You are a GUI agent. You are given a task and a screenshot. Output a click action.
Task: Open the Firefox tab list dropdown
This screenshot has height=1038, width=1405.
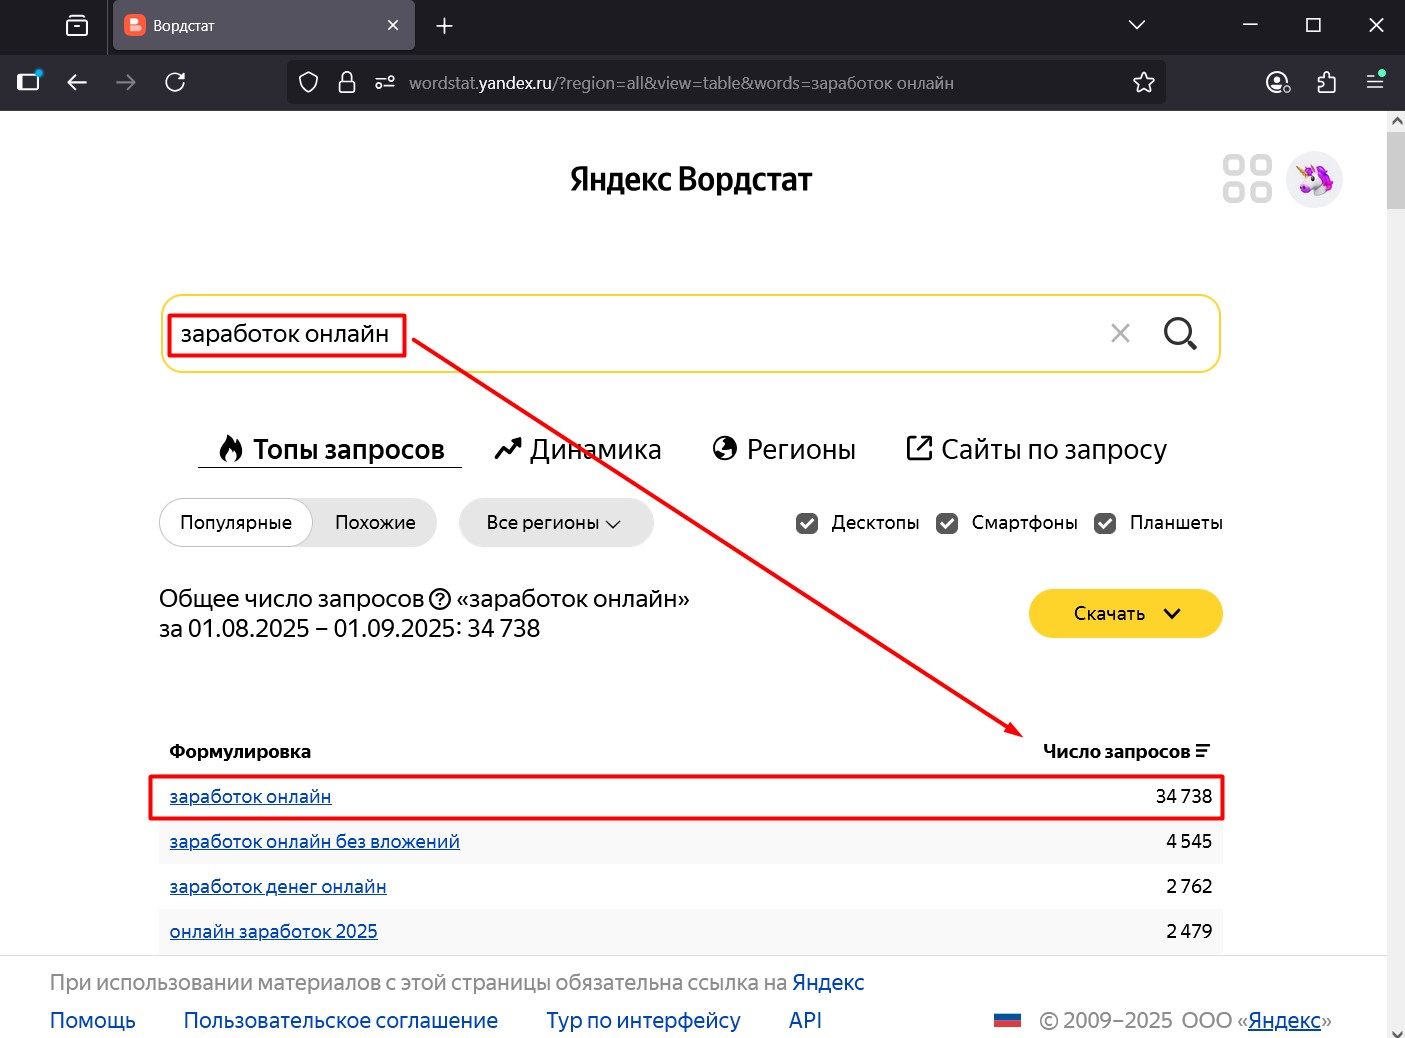pyautogui.click(x=1136, y=25)
